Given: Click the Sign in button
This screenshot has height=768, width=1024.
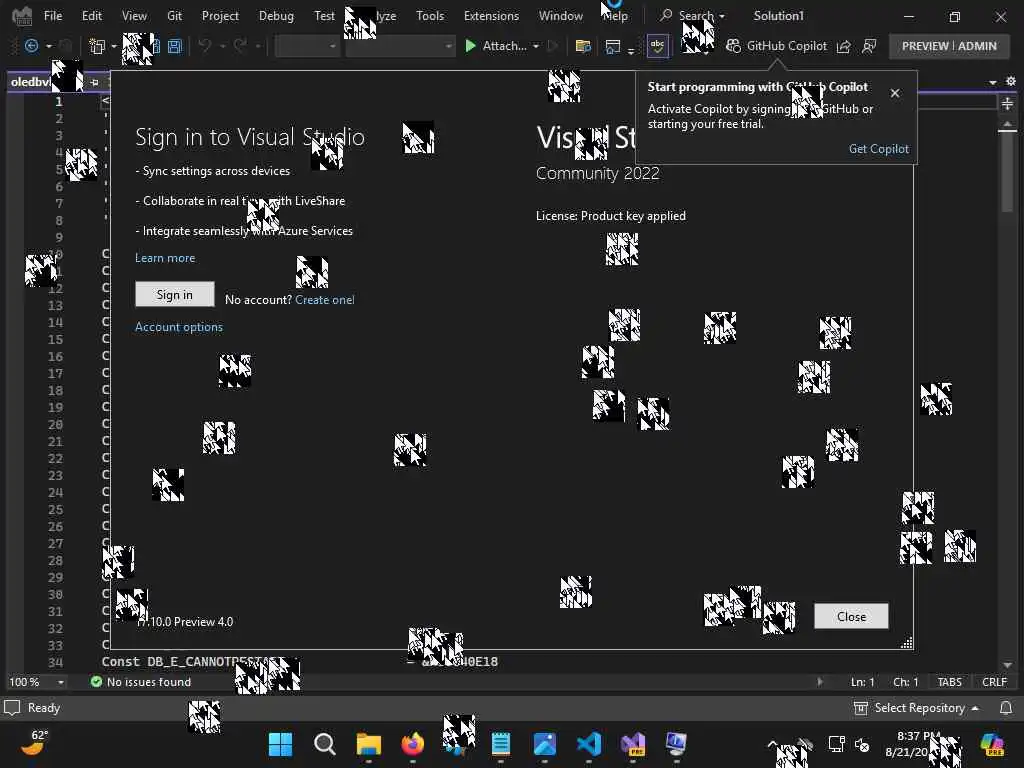Looking at the screenshot, I should [x=174, y=295].
